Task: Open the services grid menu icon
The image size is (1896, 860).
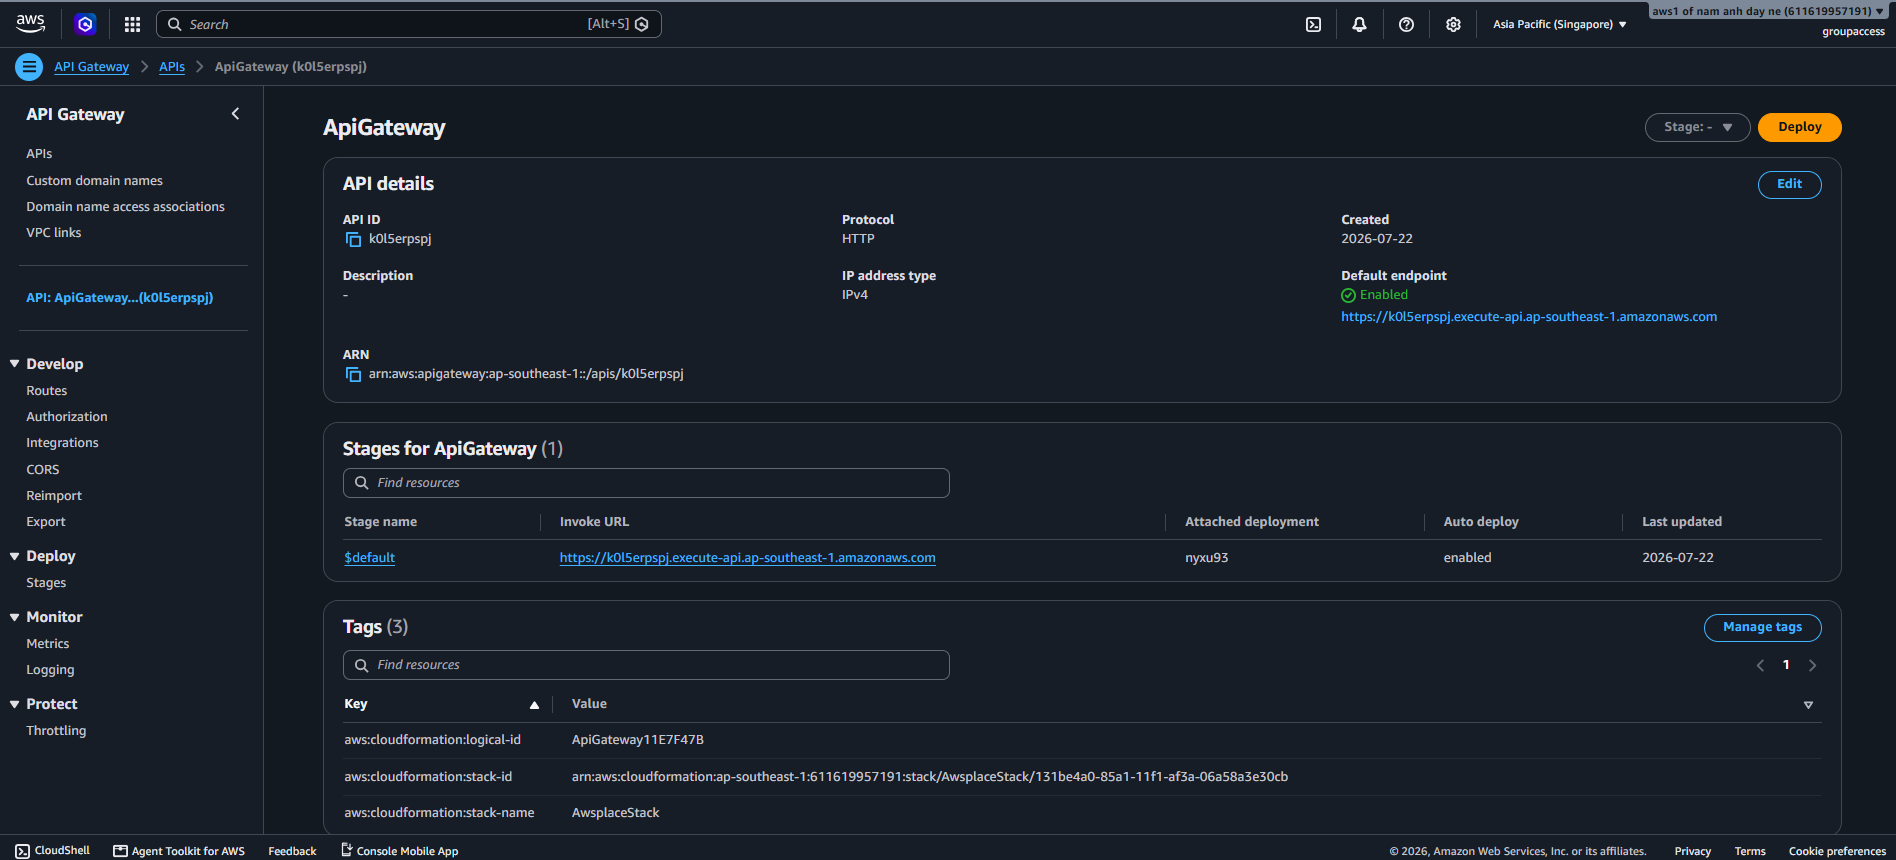Action: [x=132, y=24]
